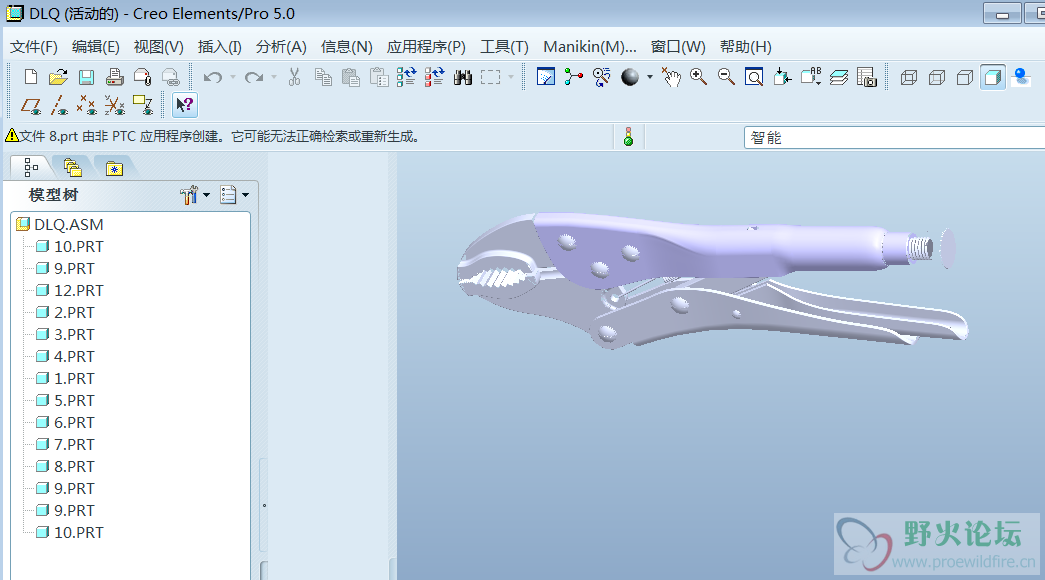The image size is (1045, 580).
Task: Click the regeneration status traffic light icon
Action: click(x=628, y=137)
